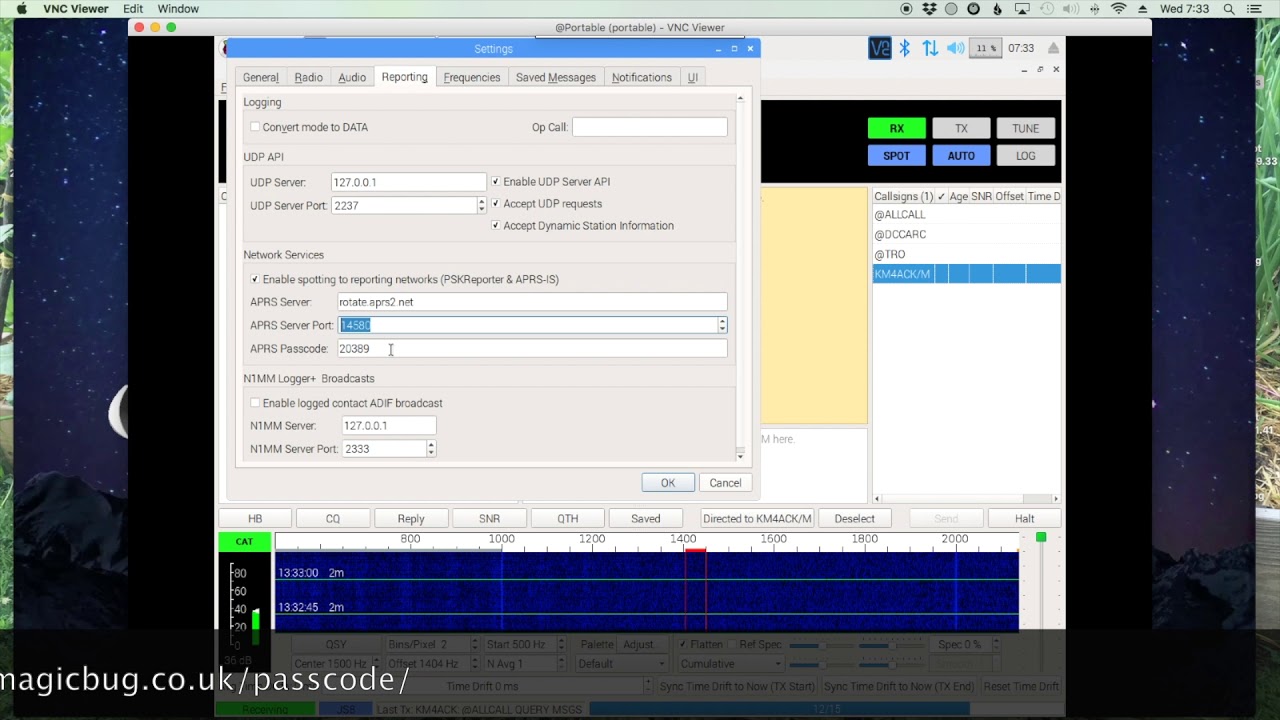
Task: Click the Op Call input field
Action: (x=650, y=127)
